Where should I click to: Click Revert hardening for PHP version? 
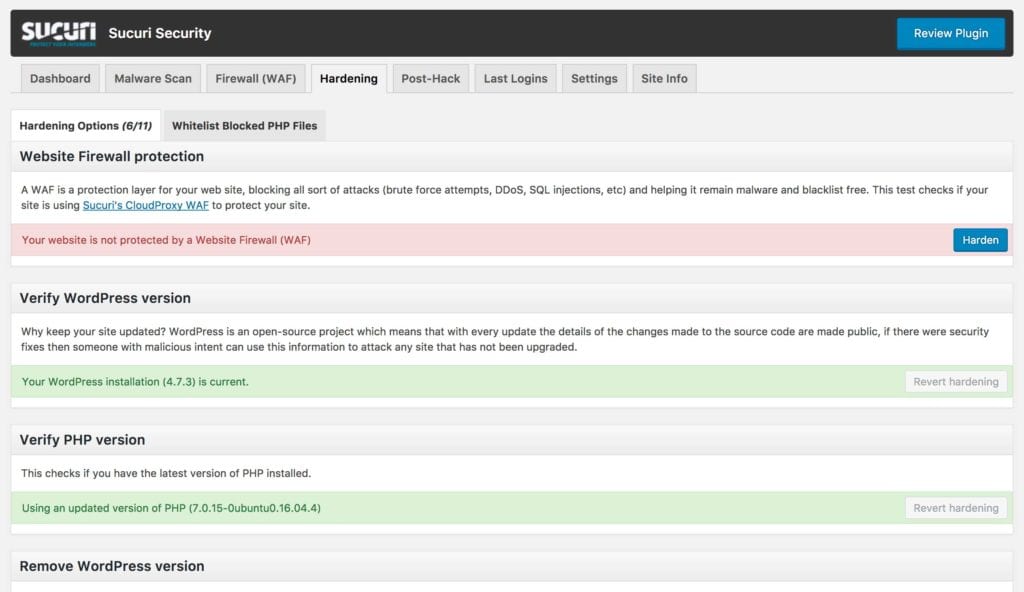point(955,508)
